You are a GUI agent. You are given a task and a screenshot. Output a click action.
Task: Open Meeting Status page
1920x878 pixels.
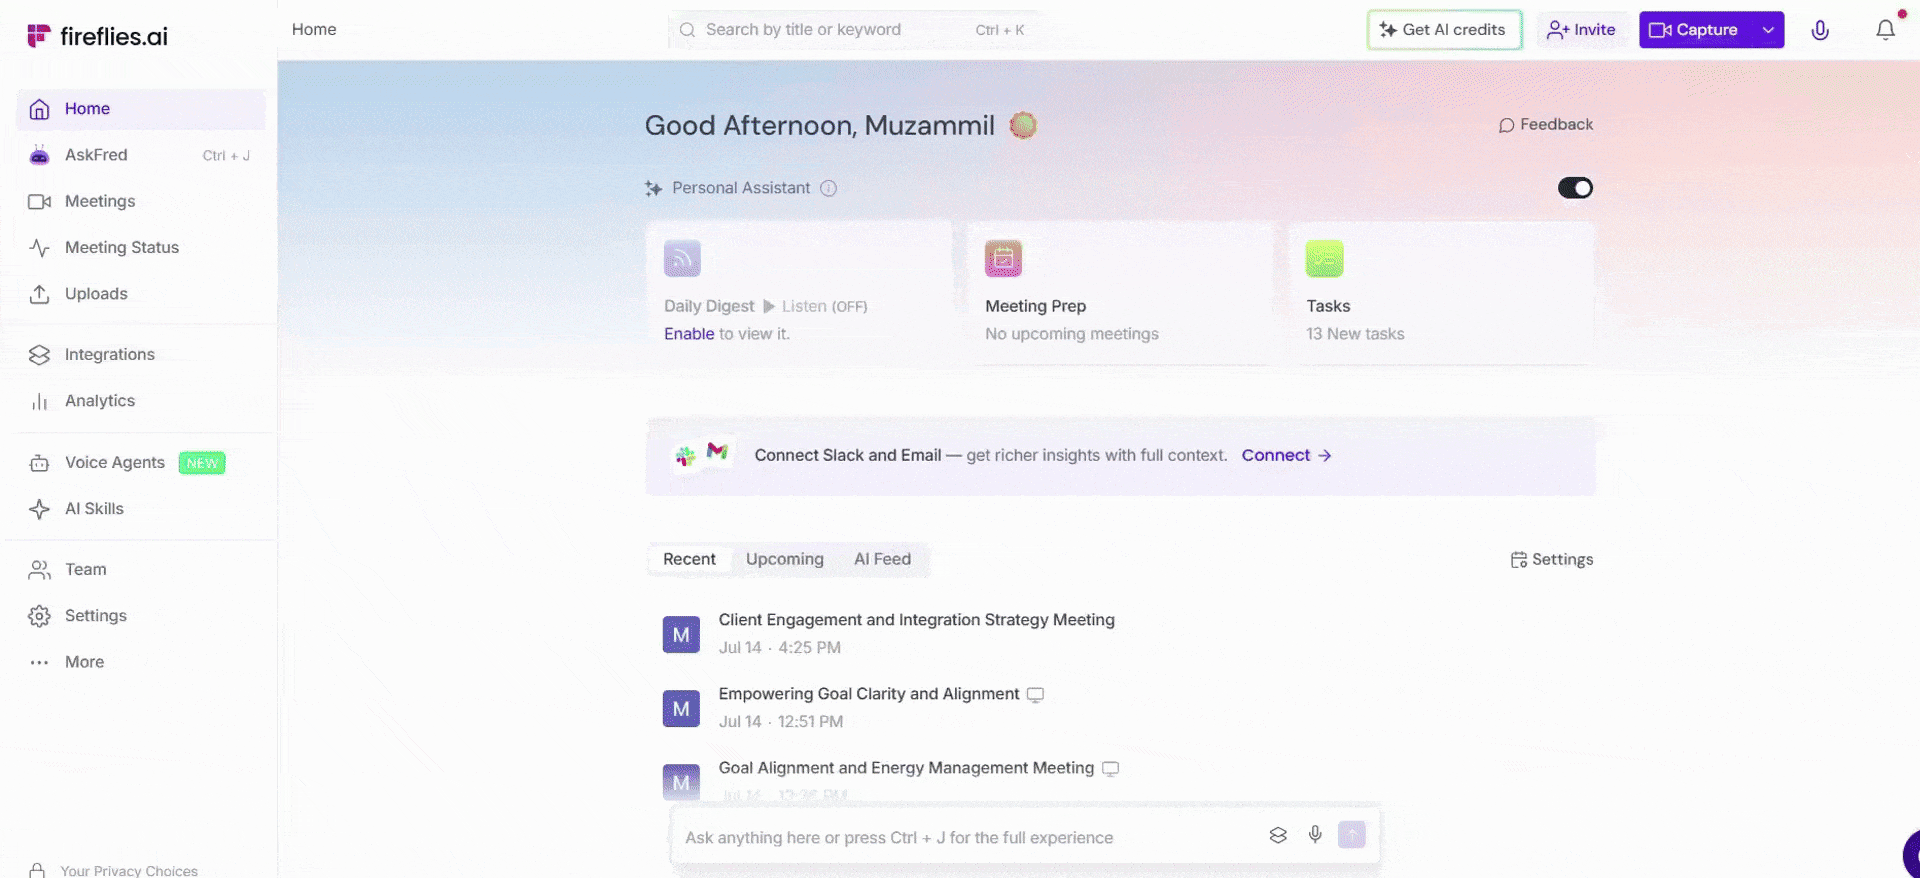(x=141, y=247)
